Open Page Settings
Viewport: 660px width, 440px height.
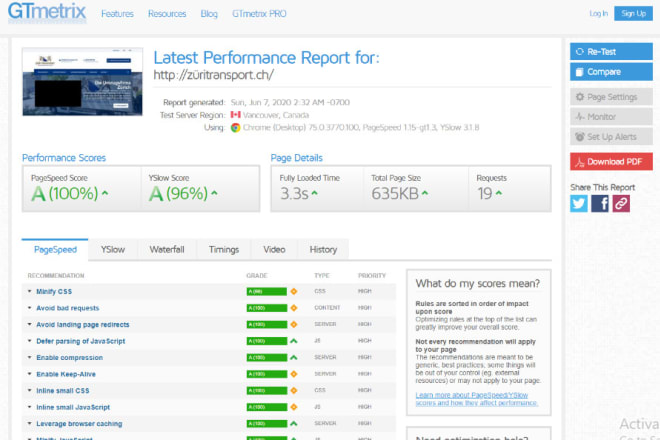click(x=611, y=97)
